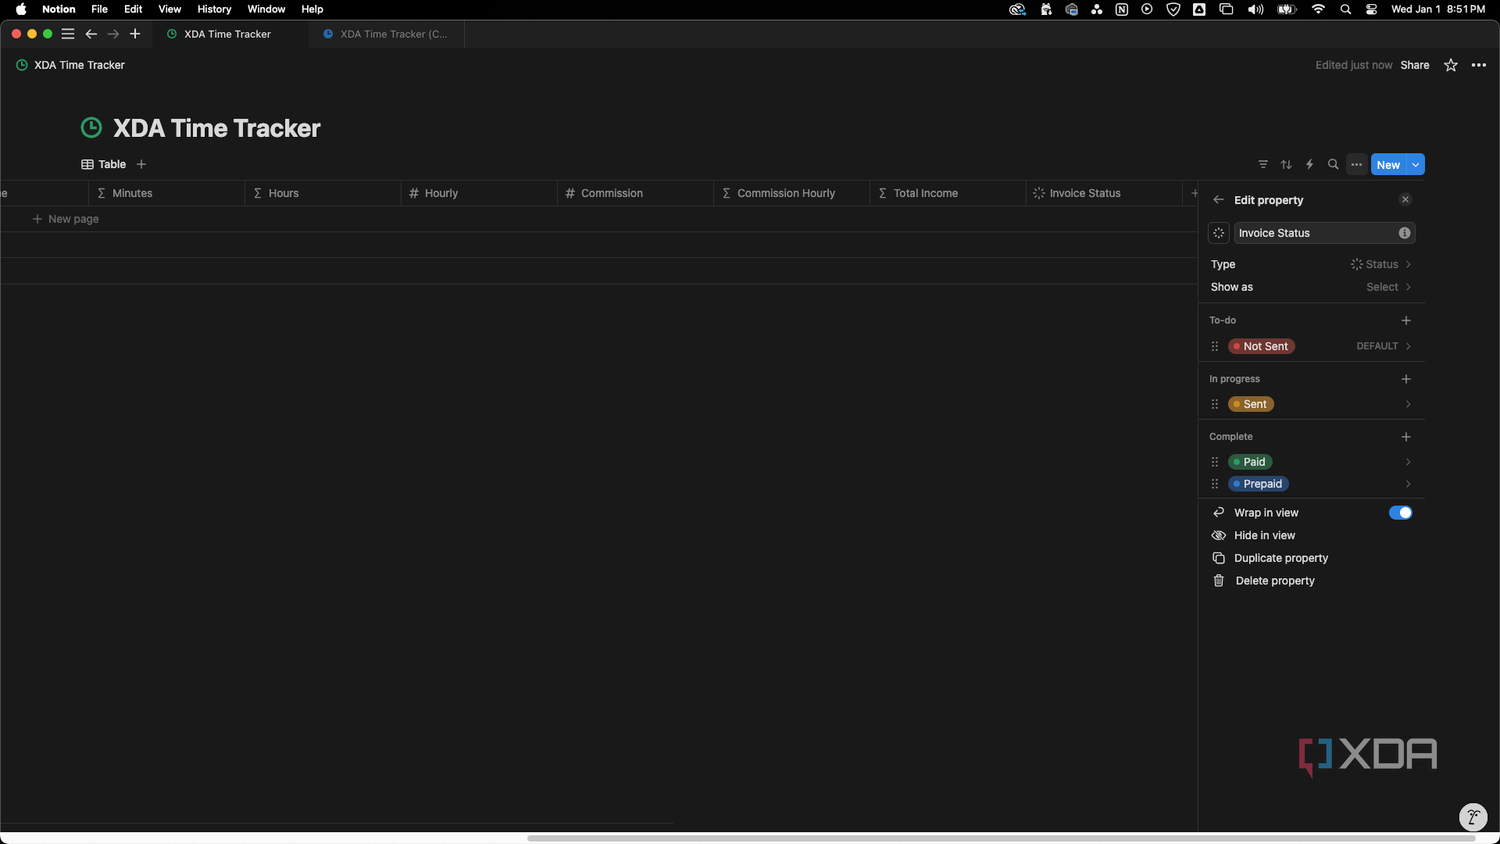Go forward with the right arrow

(113, 34)
